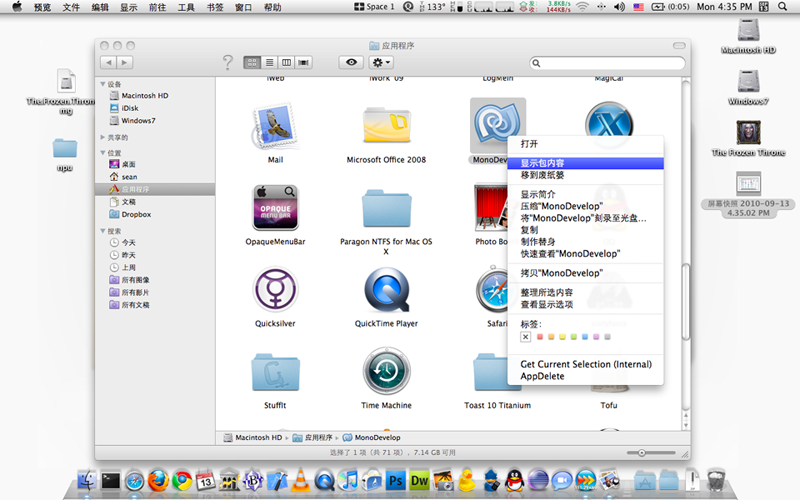The width and height of the screenshot is (800, 500).
Task: Choose 压缩"MonoDevelop" in context menu
Action: click(x=586, y=206)
